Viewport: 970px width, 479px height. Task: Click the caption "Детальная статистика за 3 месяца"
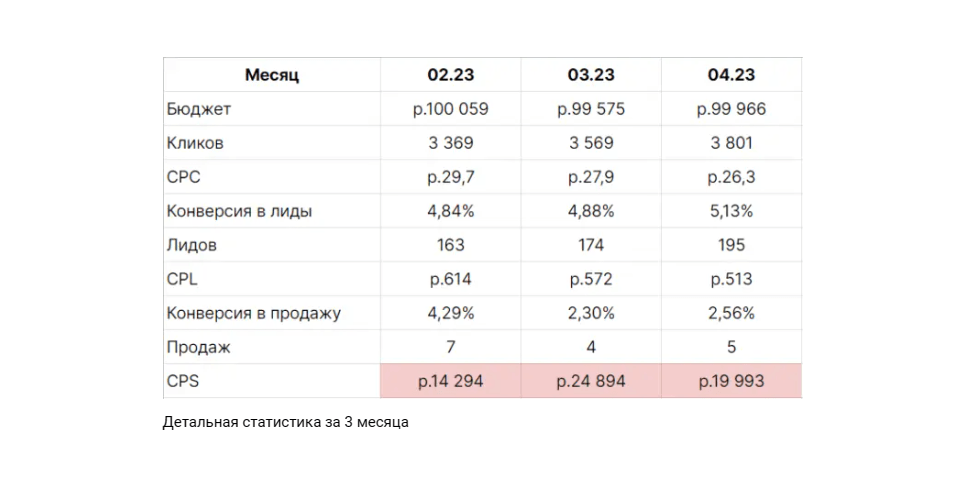286,422
